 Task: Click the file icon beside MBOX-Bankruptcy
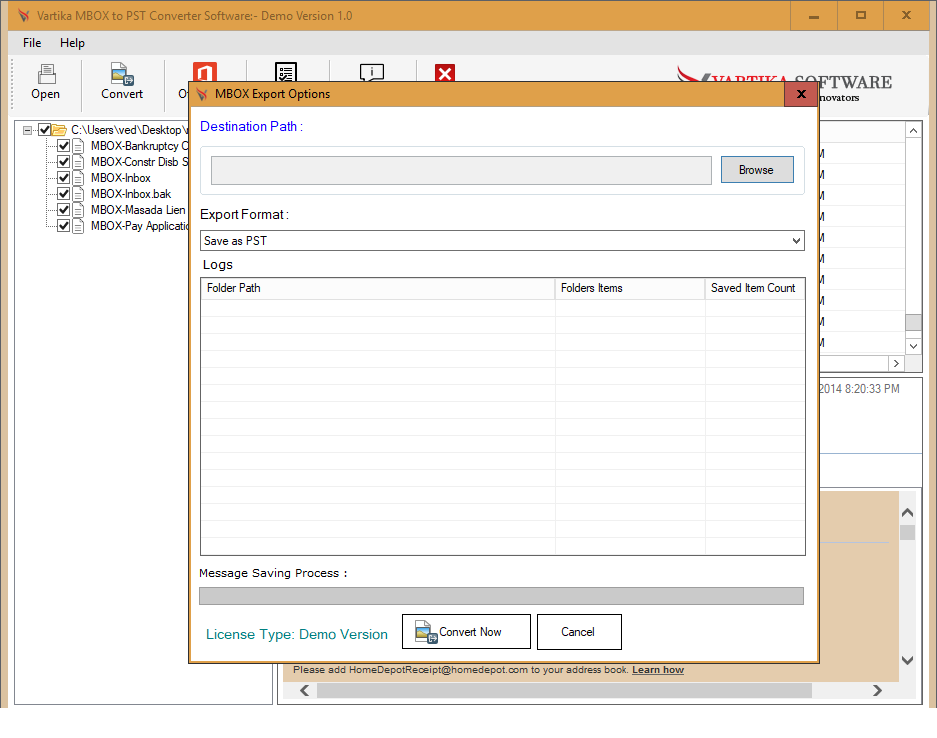point(78,146)
